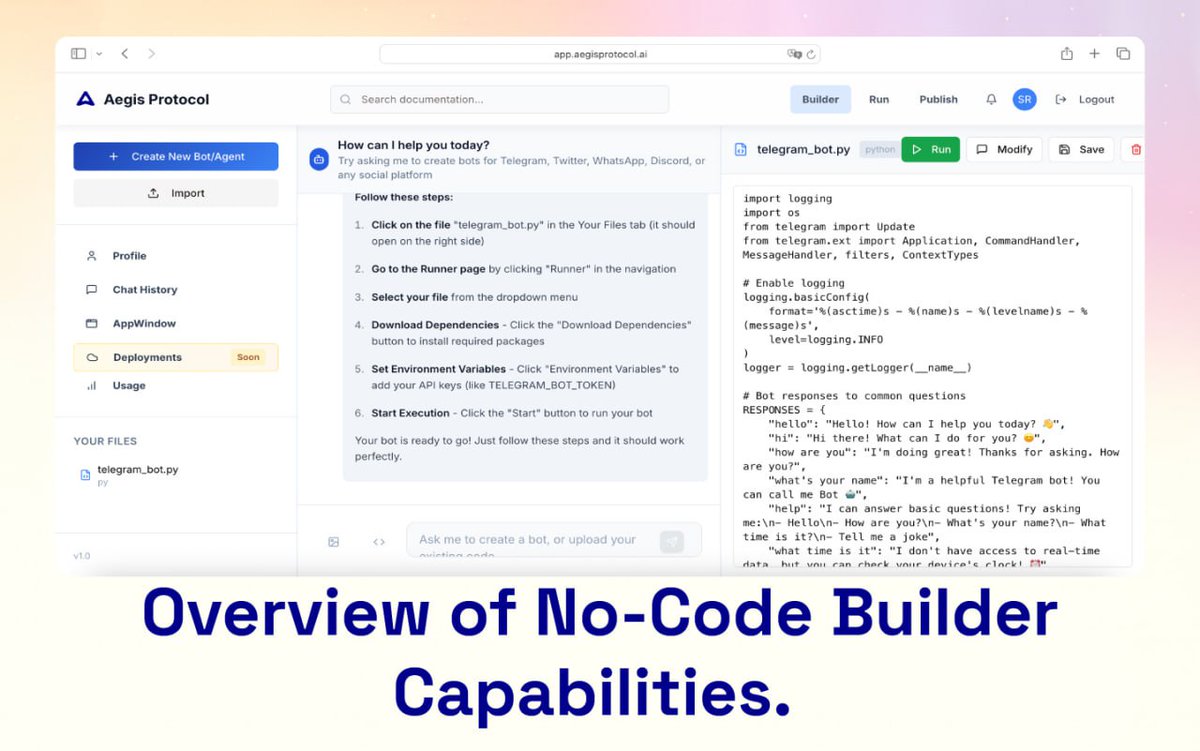1200x751 pixels.
Task: Click the Soon badge on Deployments
Action: (248, 357)
